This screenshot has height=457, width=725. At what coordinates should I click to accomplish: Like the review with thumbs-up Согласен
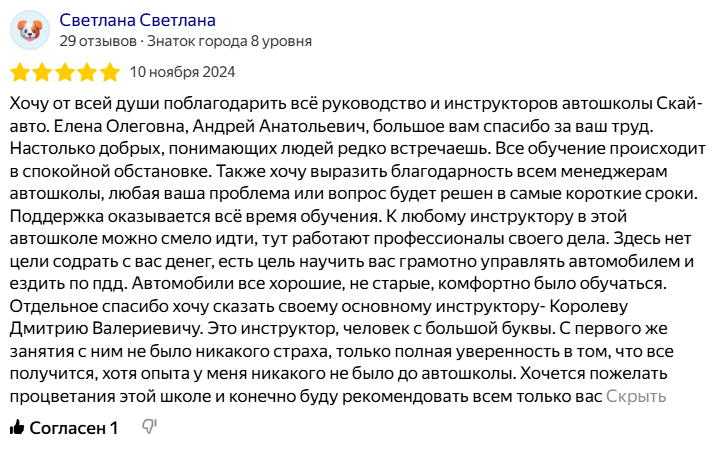[x=63, y=428]
